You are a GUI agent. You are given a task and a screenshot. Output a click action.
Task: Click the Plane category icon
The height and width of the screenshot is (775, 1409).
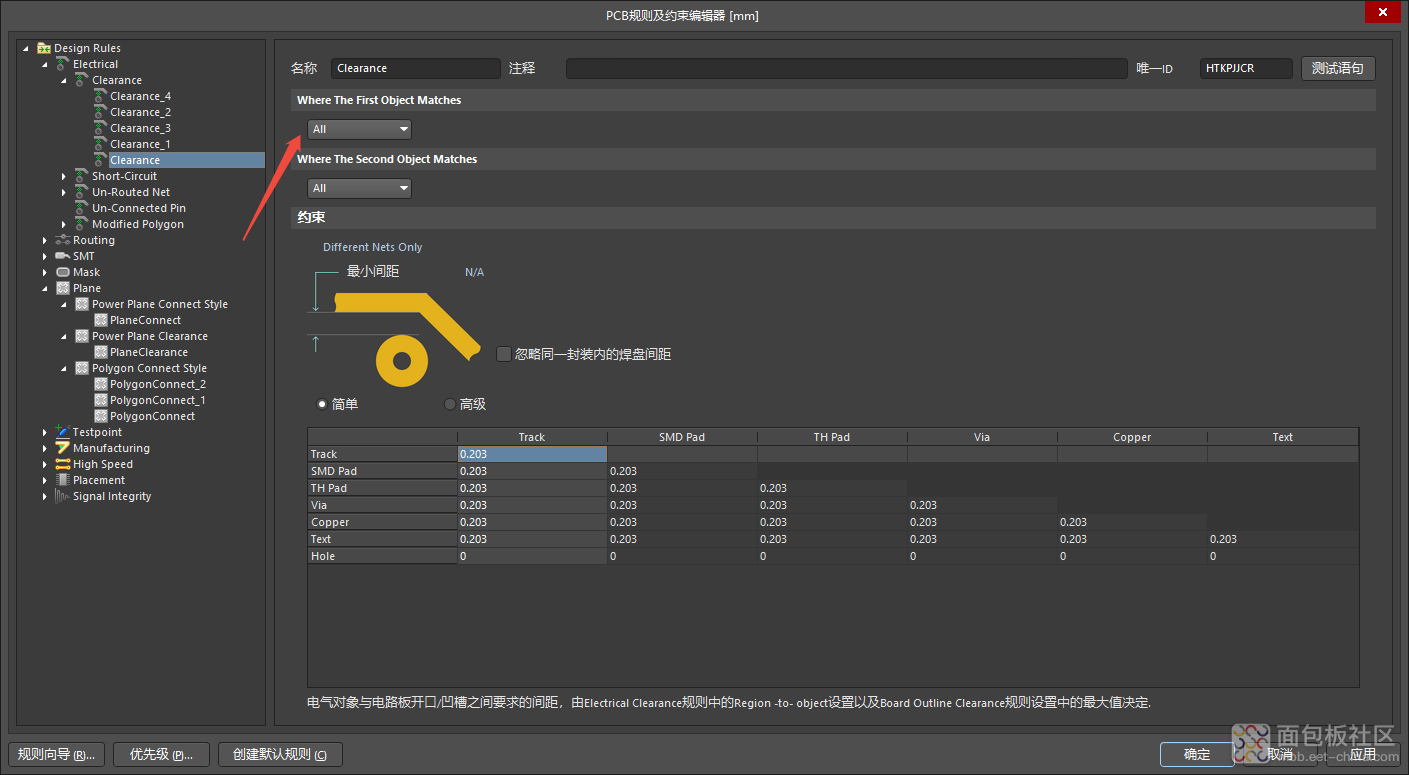(x=63, y=288)
